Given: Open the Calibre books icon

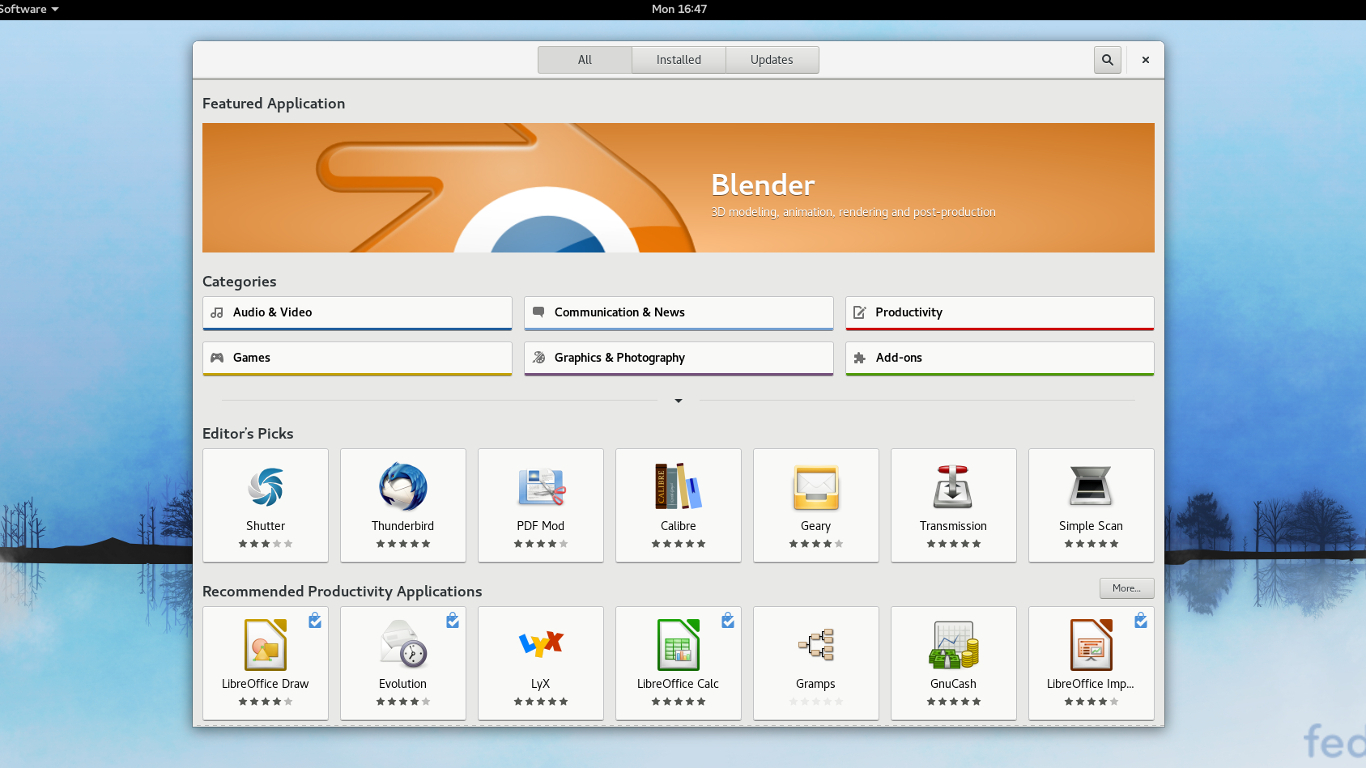Looking at the screenshot, I should point(678,487).
